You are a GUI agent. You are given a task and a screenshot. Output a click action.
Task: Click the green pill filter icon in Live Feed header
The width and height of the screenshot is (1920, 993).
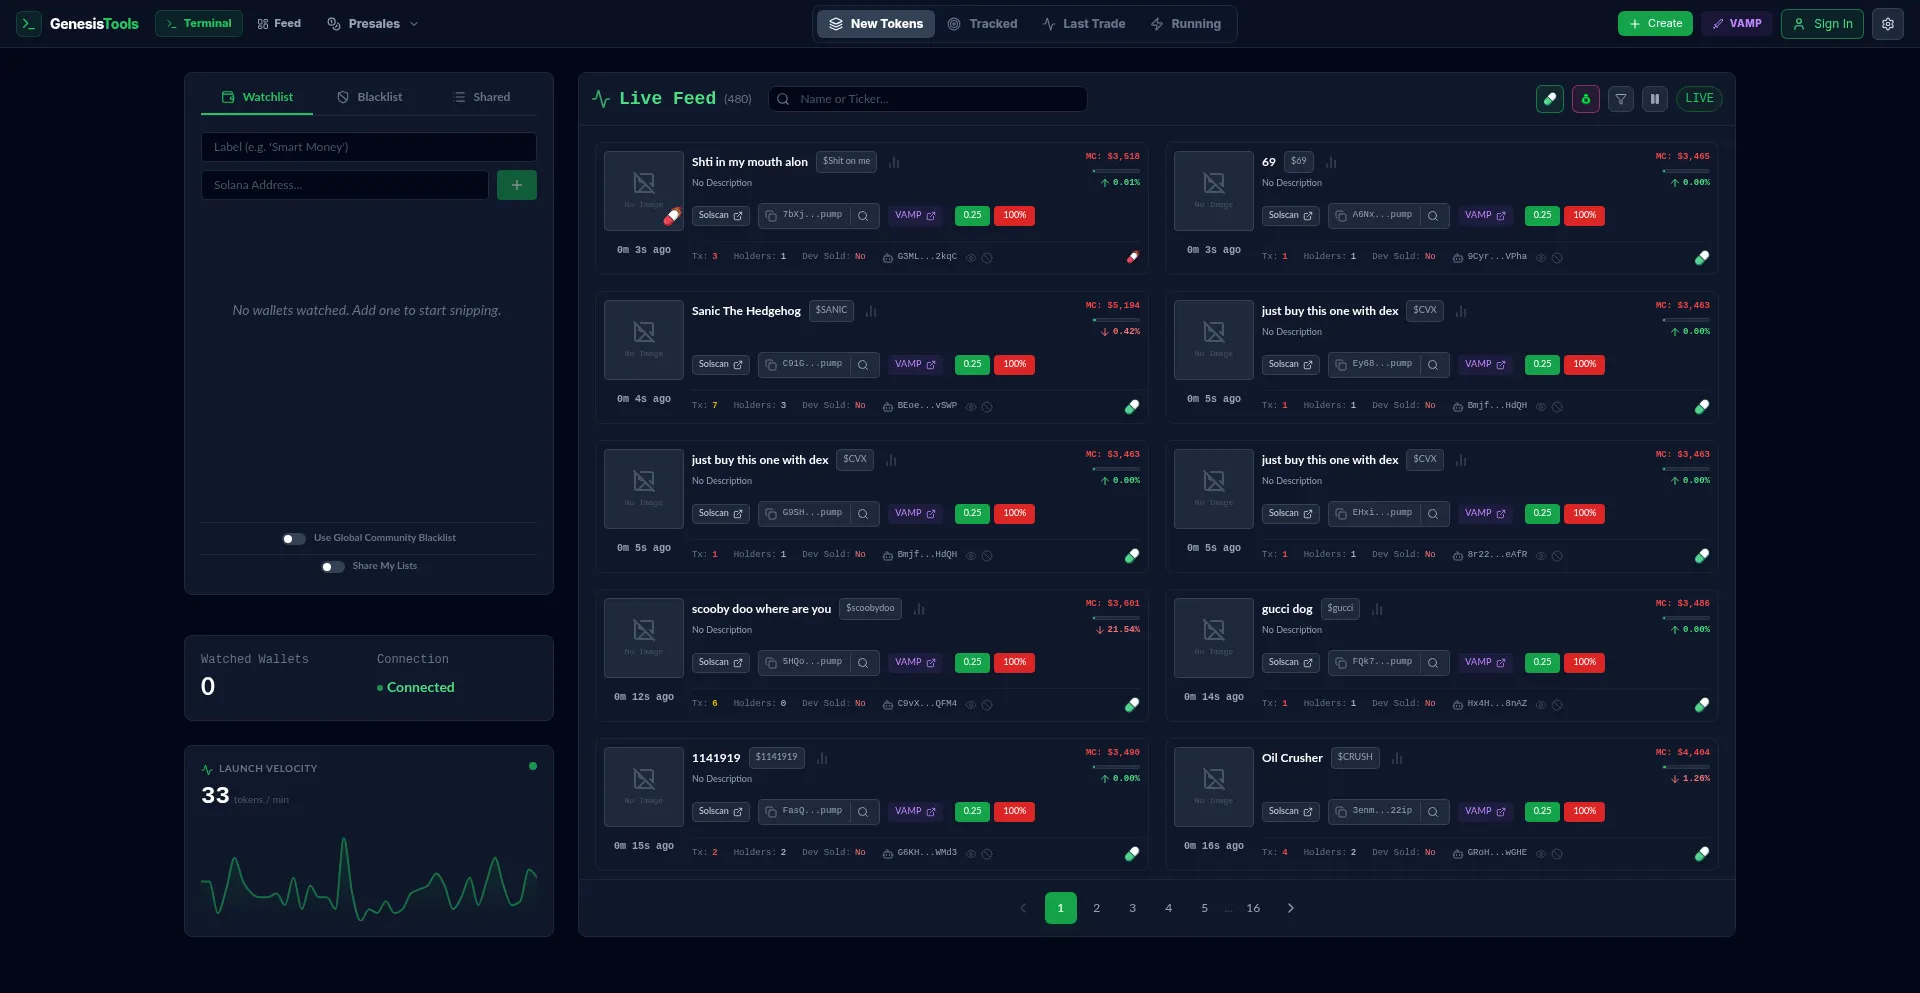pos(1549,99)
